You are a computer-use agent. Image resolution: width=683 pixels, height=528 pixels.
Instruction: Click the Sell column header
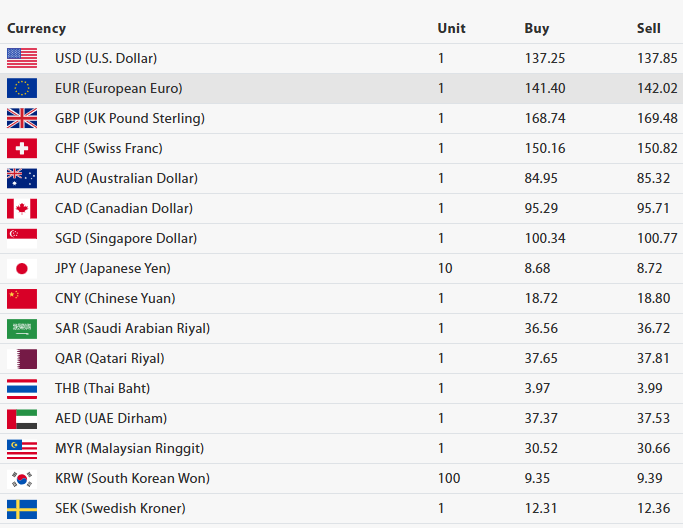point(649,28)
